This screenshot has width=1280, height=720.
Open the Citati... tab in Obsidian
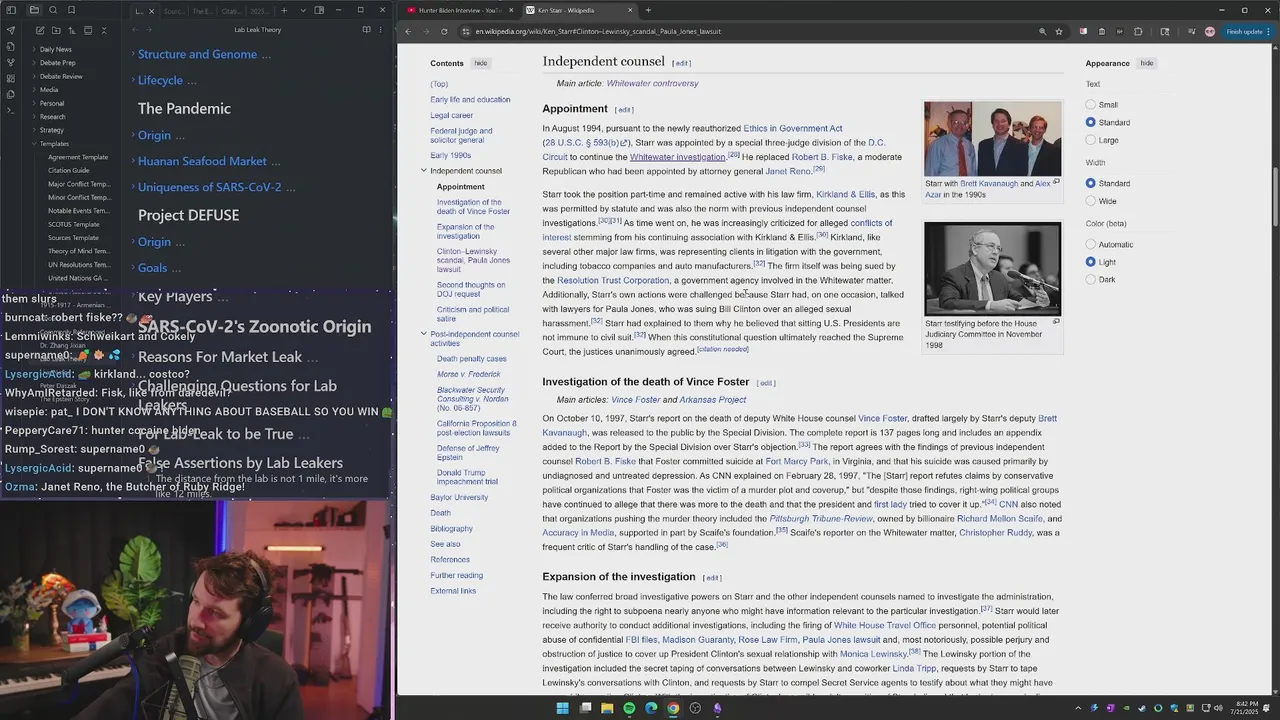(231, 11)
